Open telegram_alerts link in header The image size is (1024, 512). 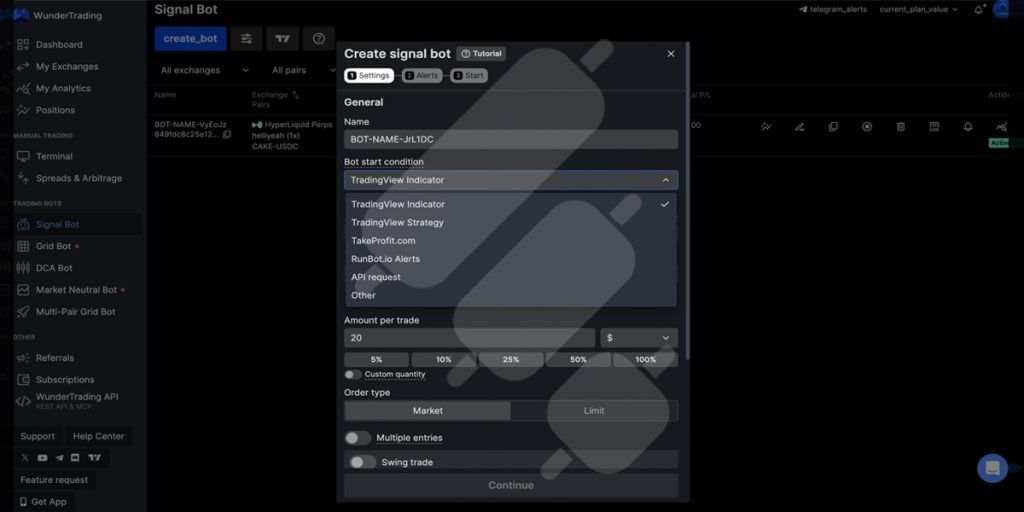click(833, 9)
